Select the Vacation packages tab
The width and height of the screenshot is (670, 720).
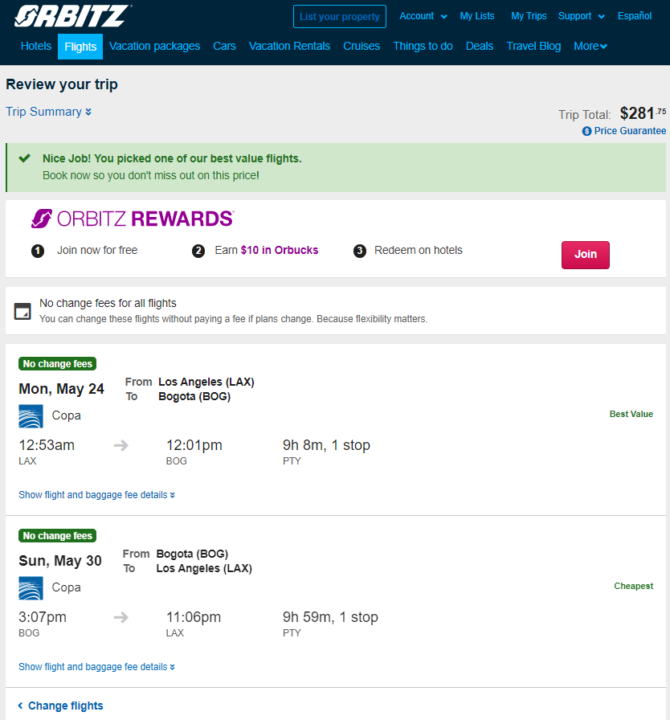click(x=154, y=46)
